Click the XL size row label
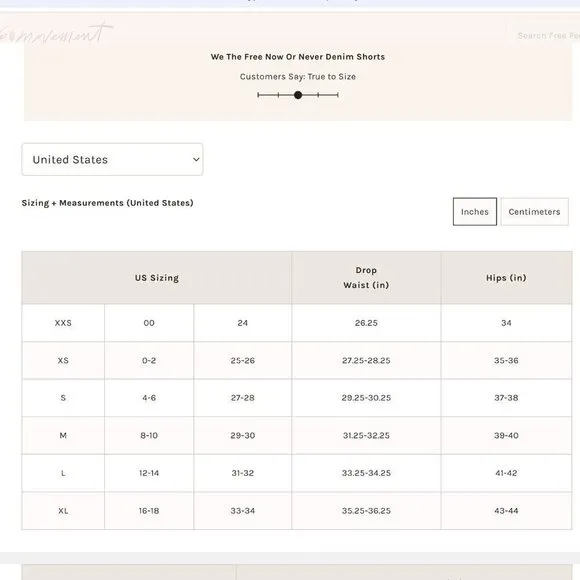 pyautogui.click(x=63, y=511)
